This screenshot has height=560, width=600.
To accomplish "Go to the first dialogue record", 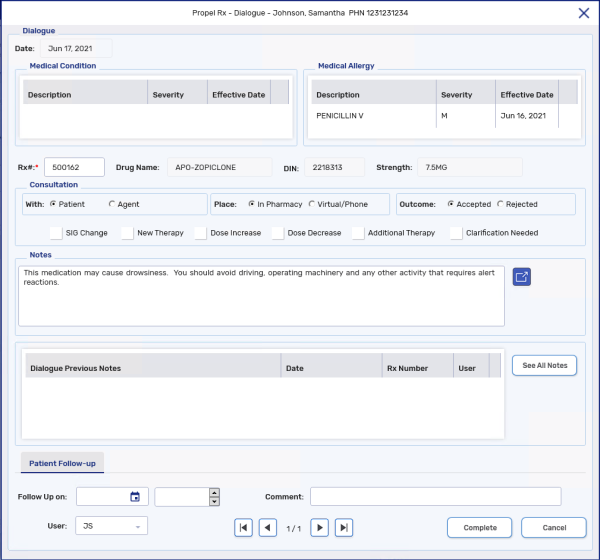I will (243, 527).
